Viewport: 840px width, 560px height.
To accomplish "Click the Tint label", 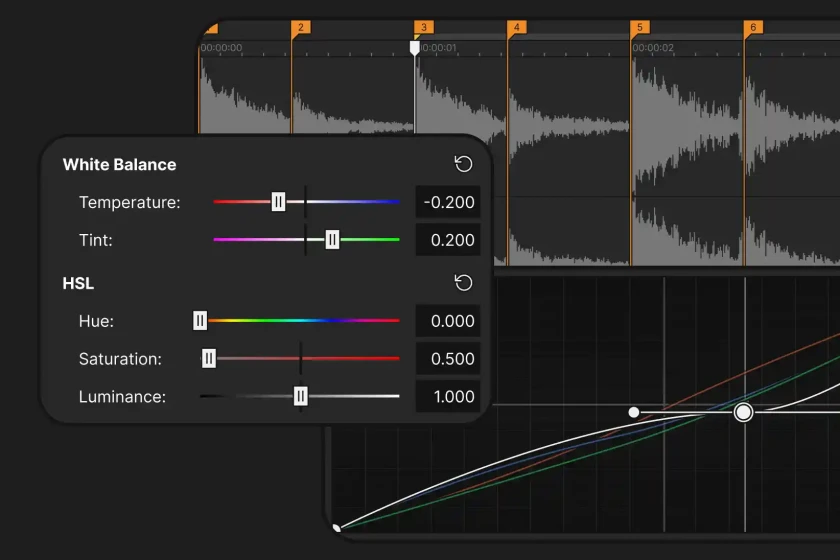I will tap(96, 240).
